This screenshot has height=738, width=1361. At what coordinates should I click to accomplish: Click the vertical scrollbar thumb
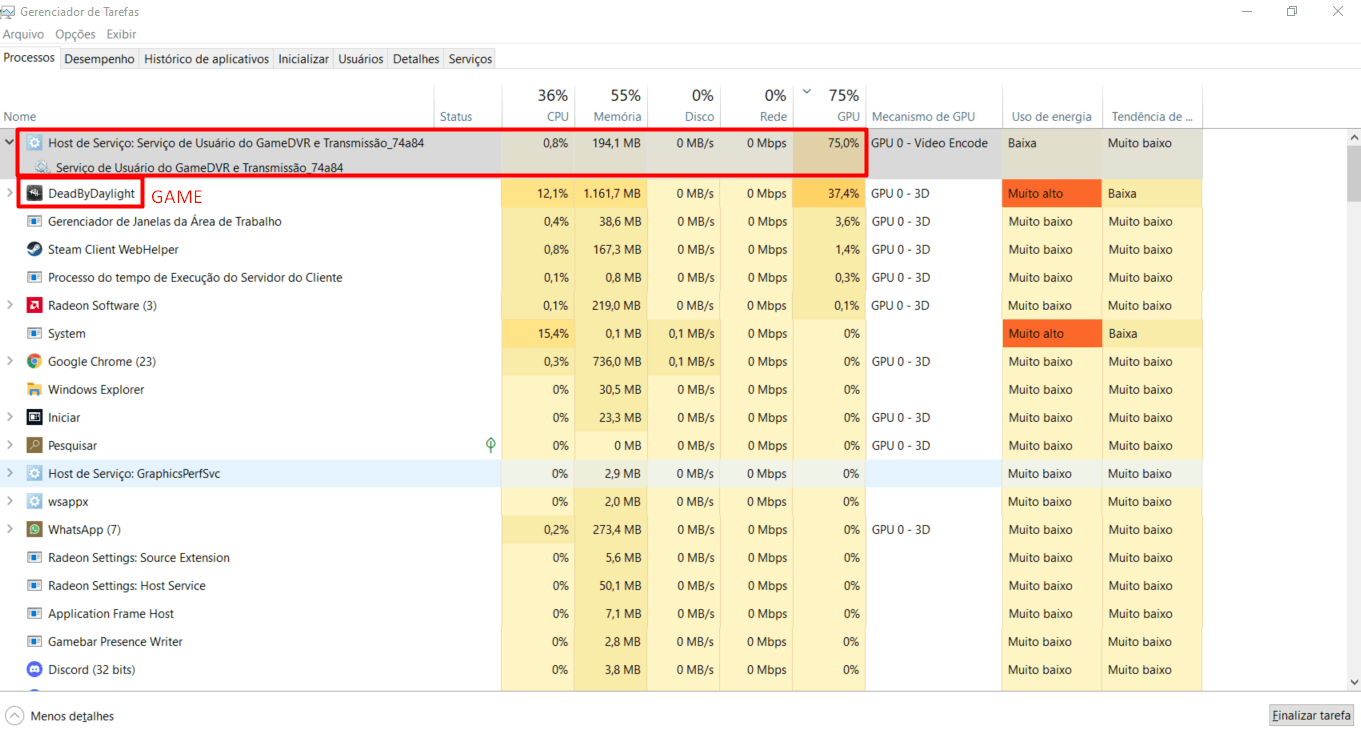[x=1354, y=173]
